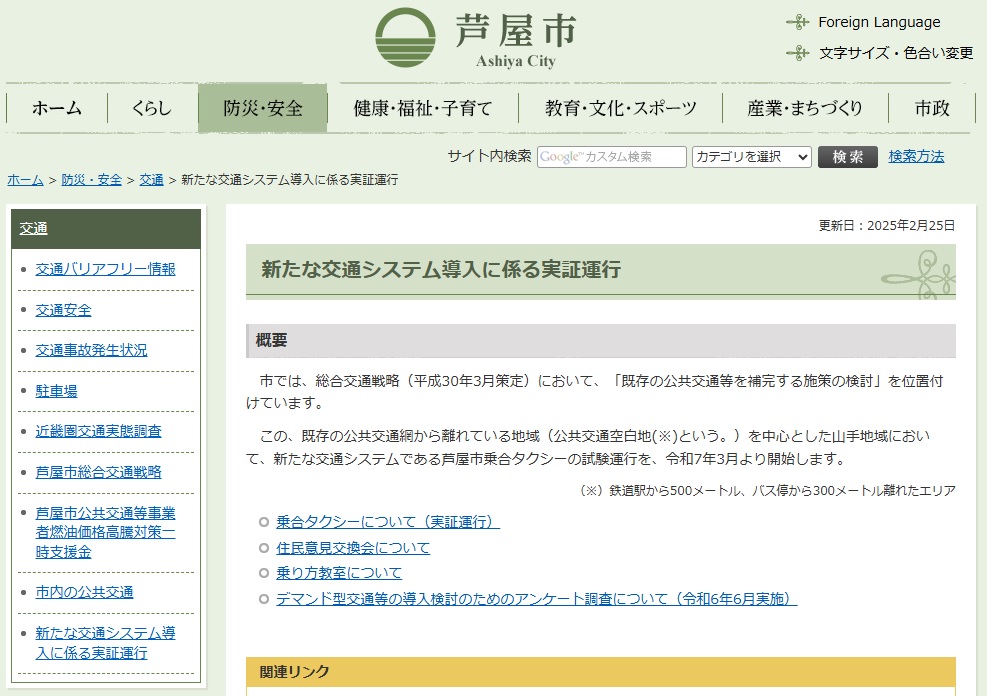
Task: Follow the ホーム breadcrumb link
Action: 25,180
